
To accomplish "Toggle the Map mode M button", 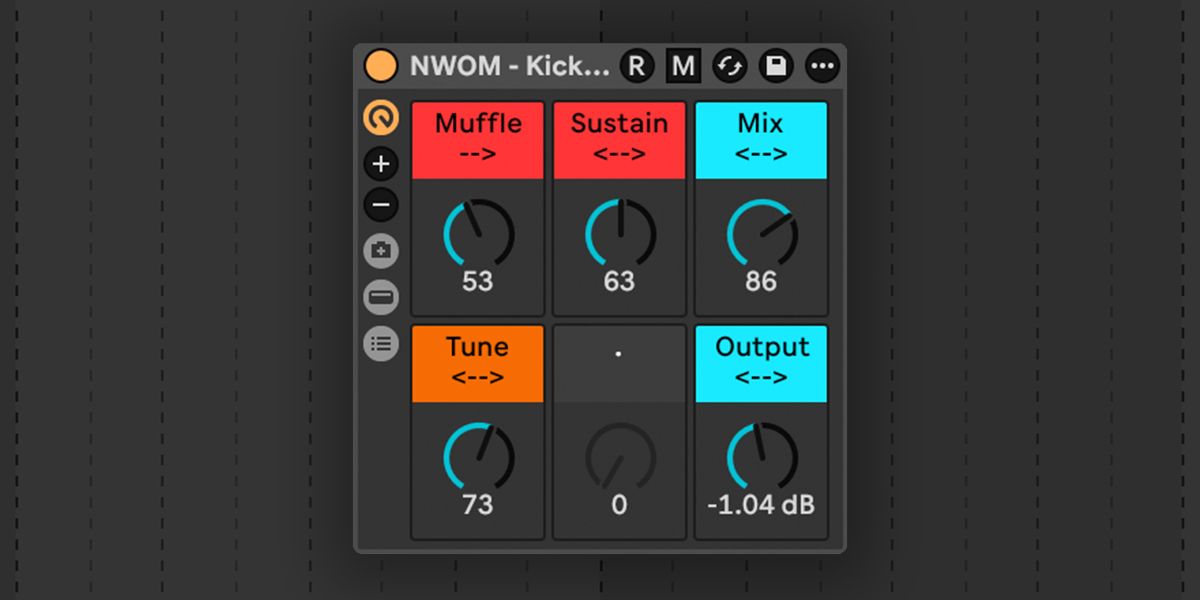I will (683, 66).
